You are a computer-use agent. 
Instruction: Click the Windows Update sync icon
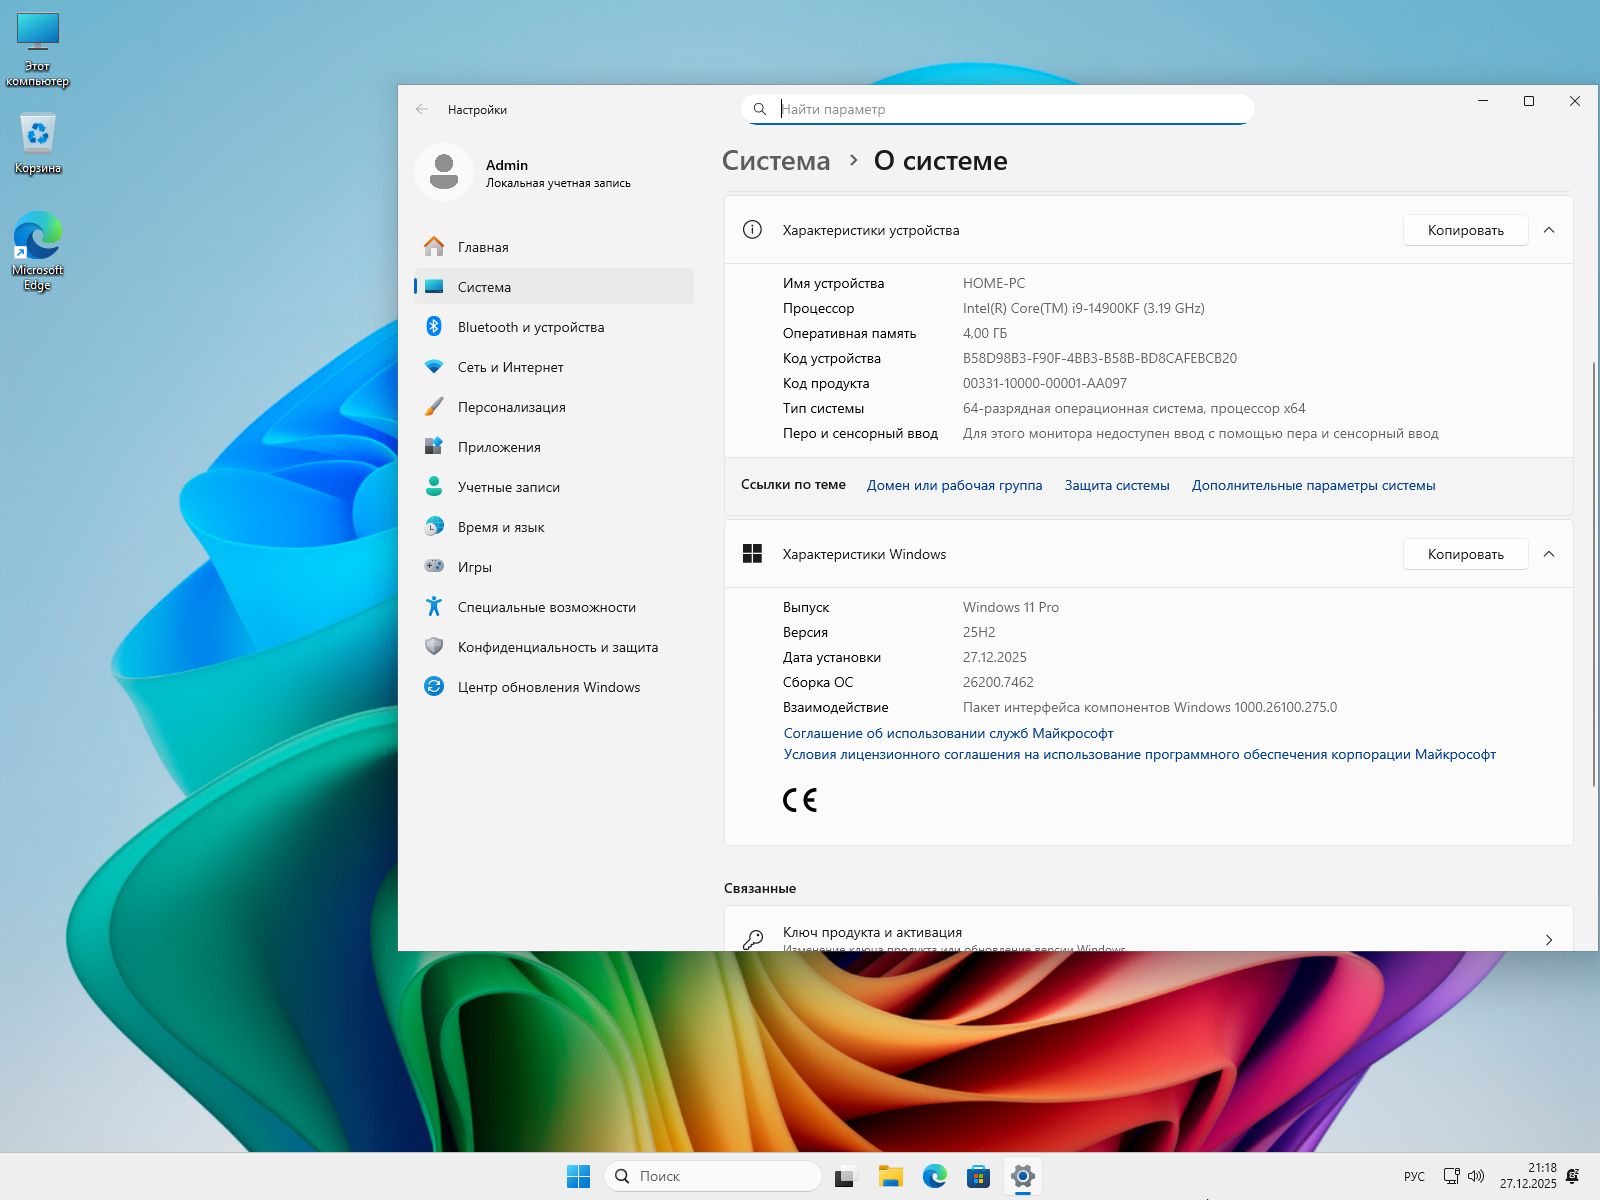[434, 687]
